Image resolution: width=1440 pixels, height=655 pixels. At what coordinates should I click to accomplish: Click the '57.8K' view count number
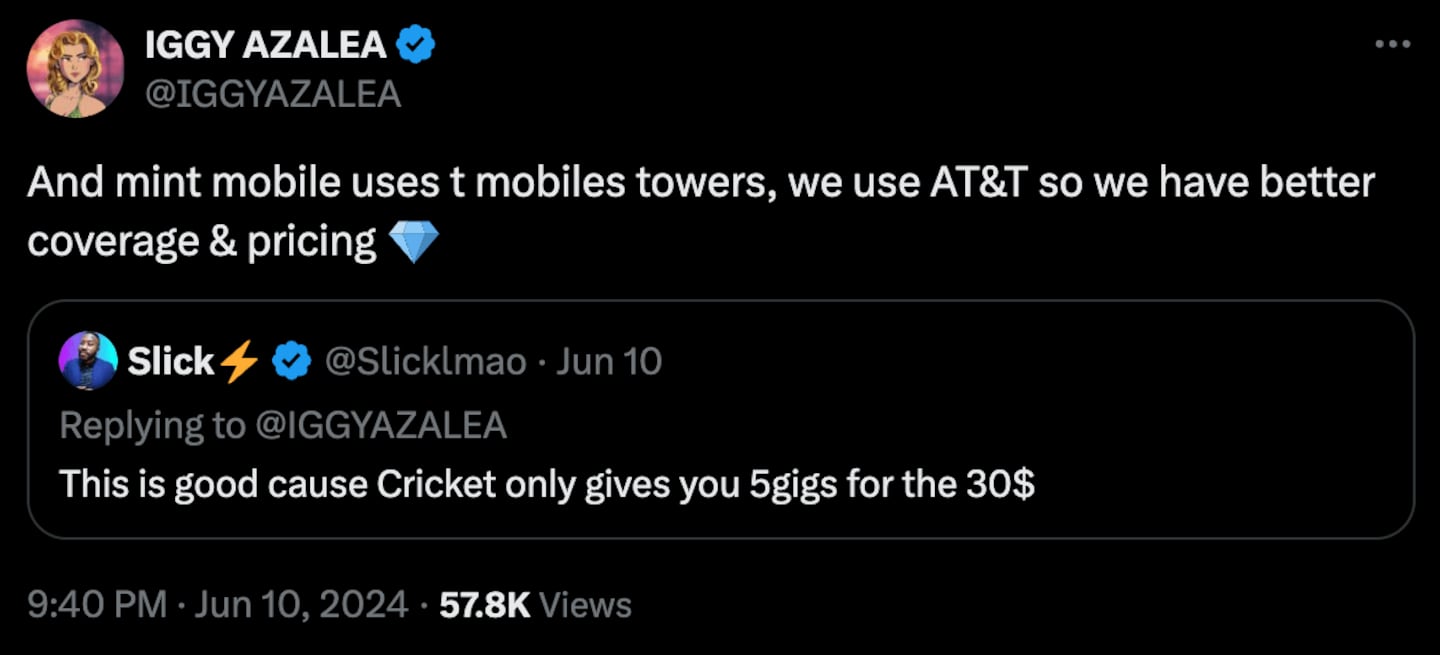485,605
